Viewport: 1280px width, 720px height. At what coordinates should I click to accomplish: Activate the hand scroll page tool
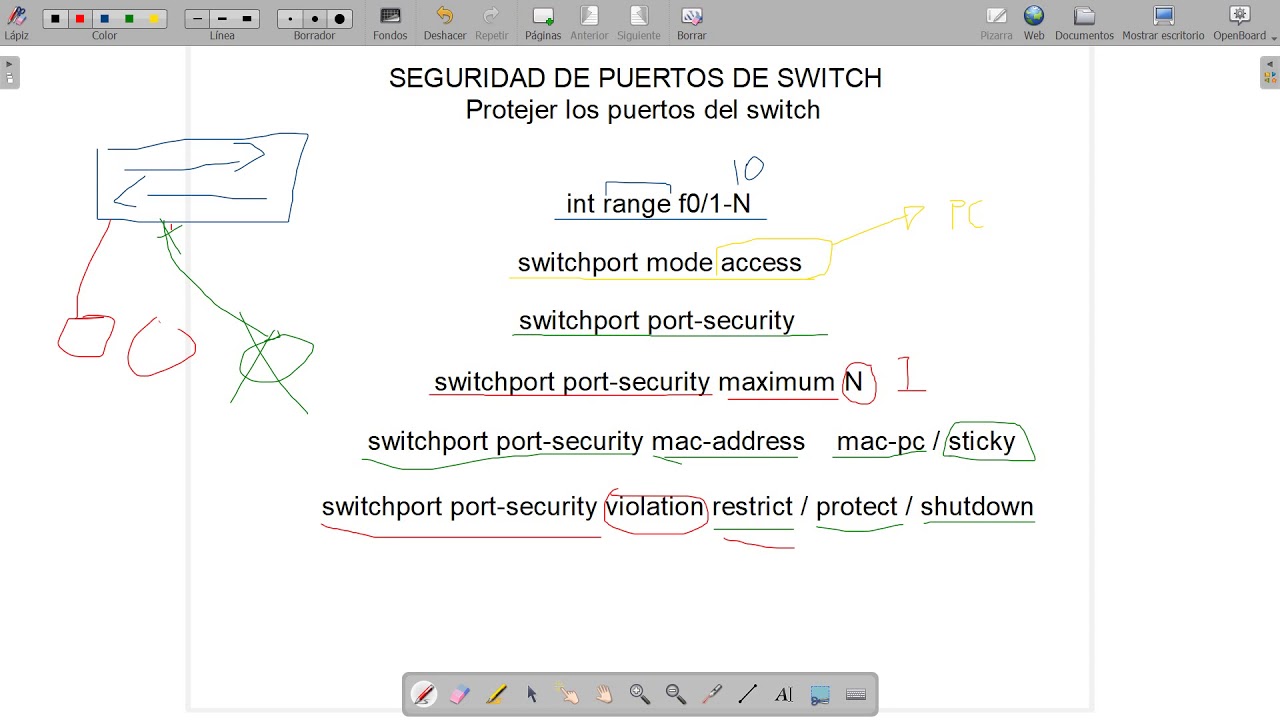point(604,694)
